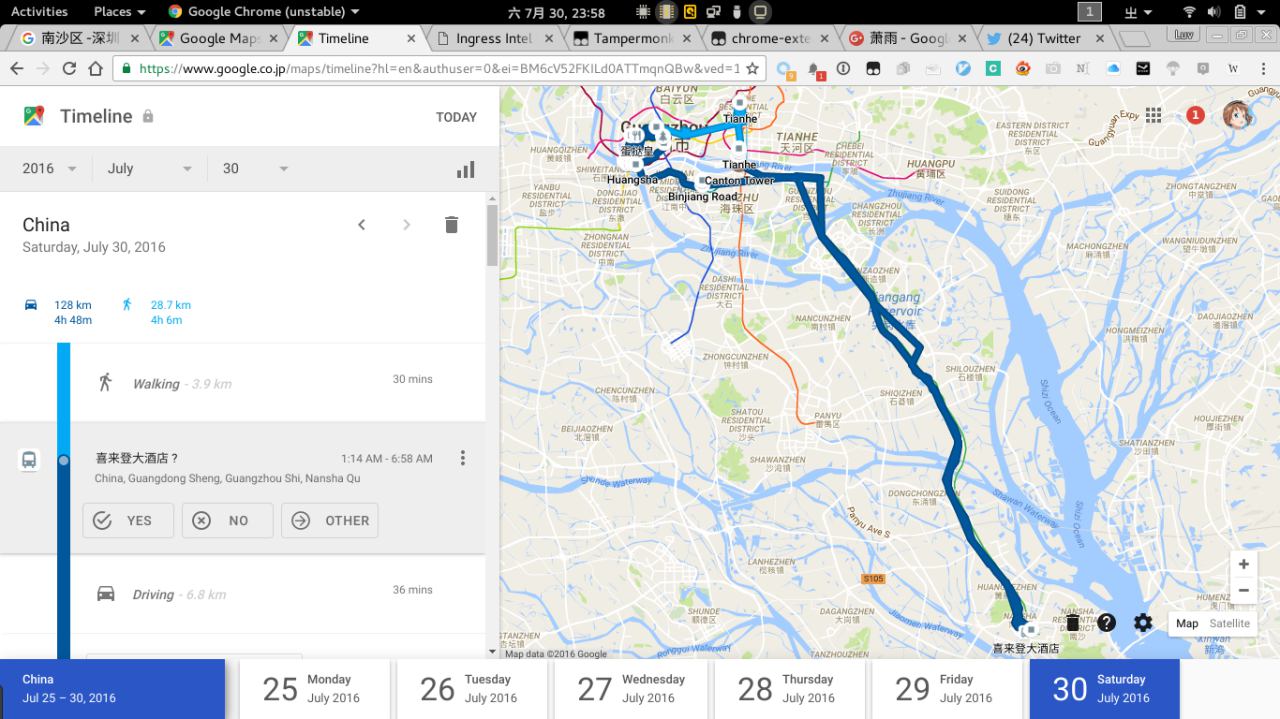Go back in Chrome

17,69
